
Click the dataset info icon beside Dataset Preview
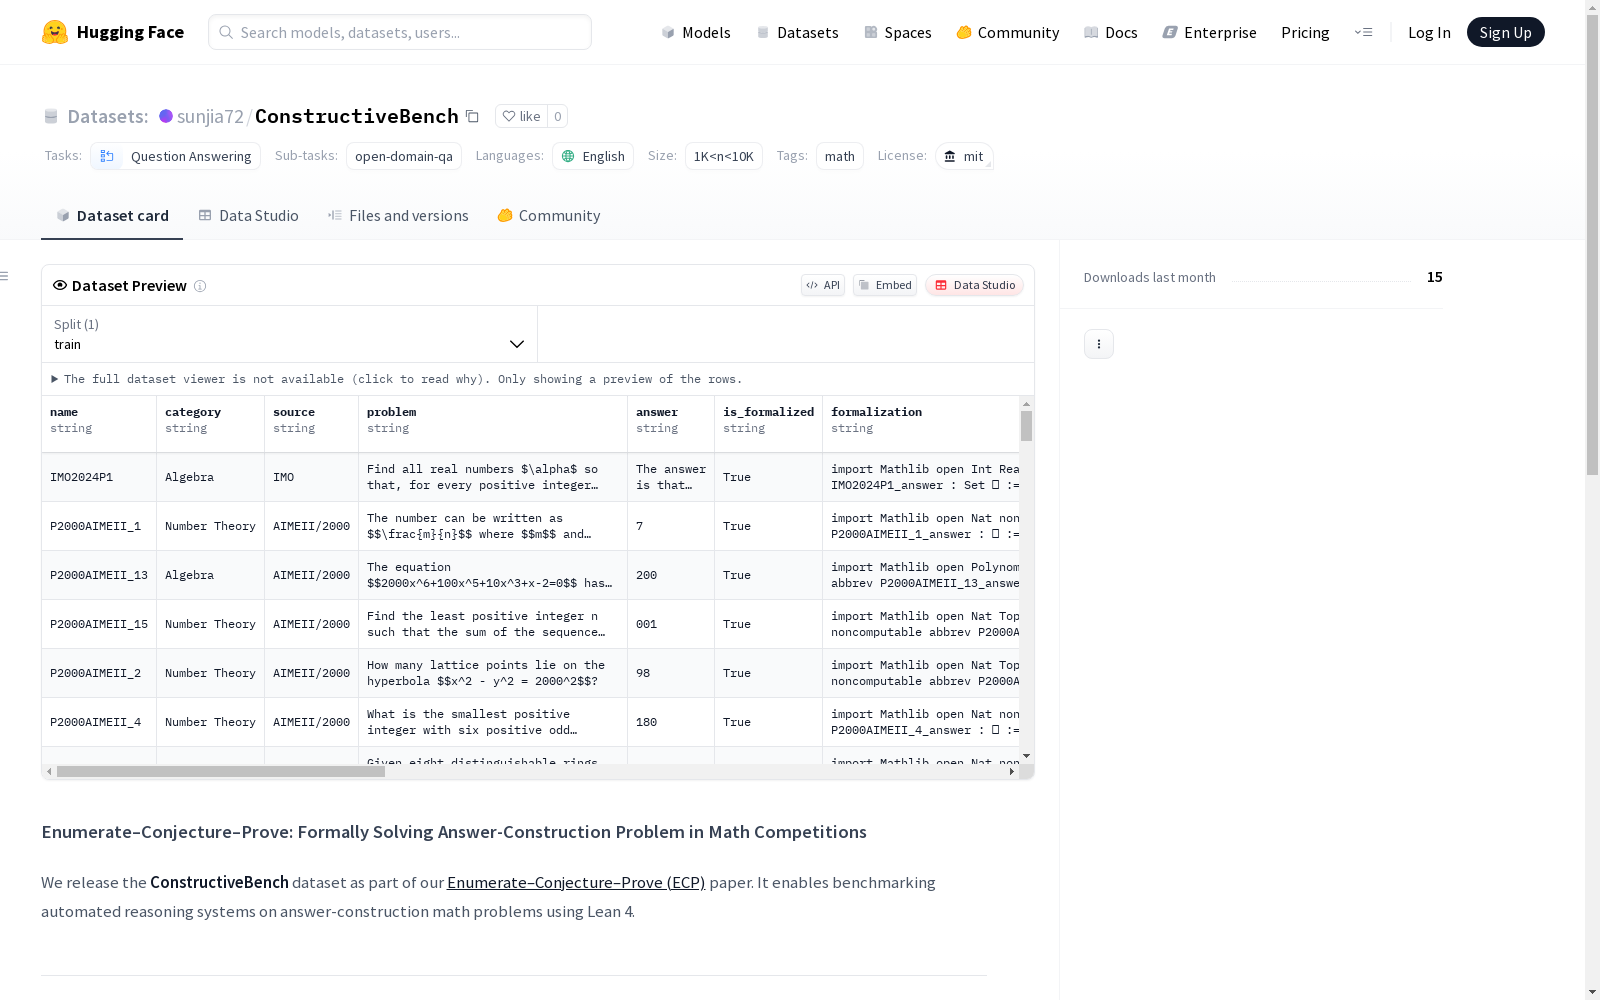click(200, 286)
